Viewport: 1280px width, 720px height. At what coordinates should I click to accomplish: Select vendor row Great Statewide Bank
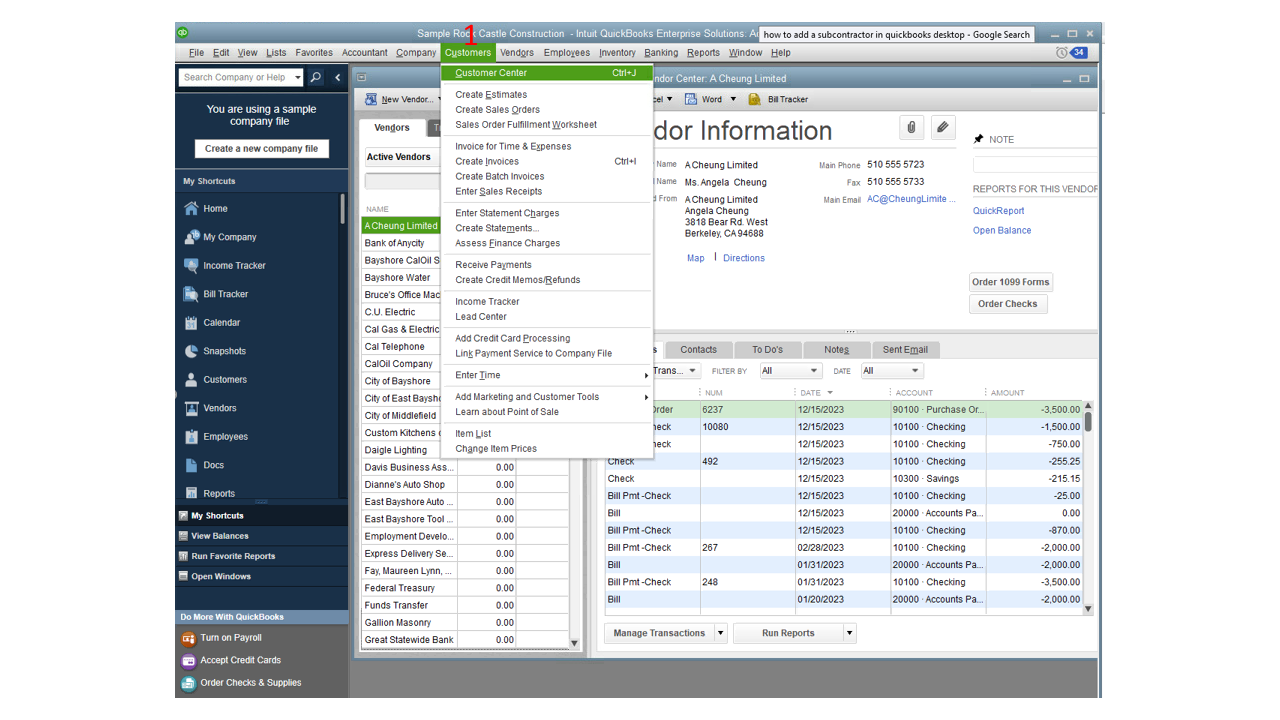click(465, 640)
